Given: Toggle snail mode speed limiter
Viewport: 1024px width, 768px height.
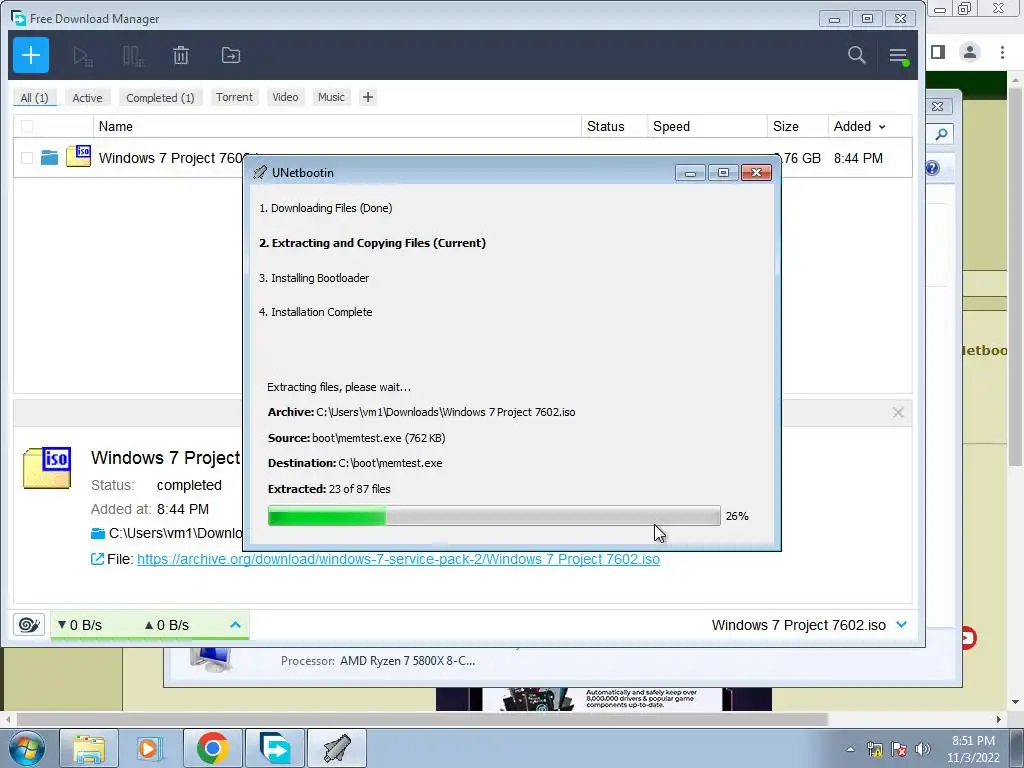Looking at the screenshot, I should click(29, 625).
